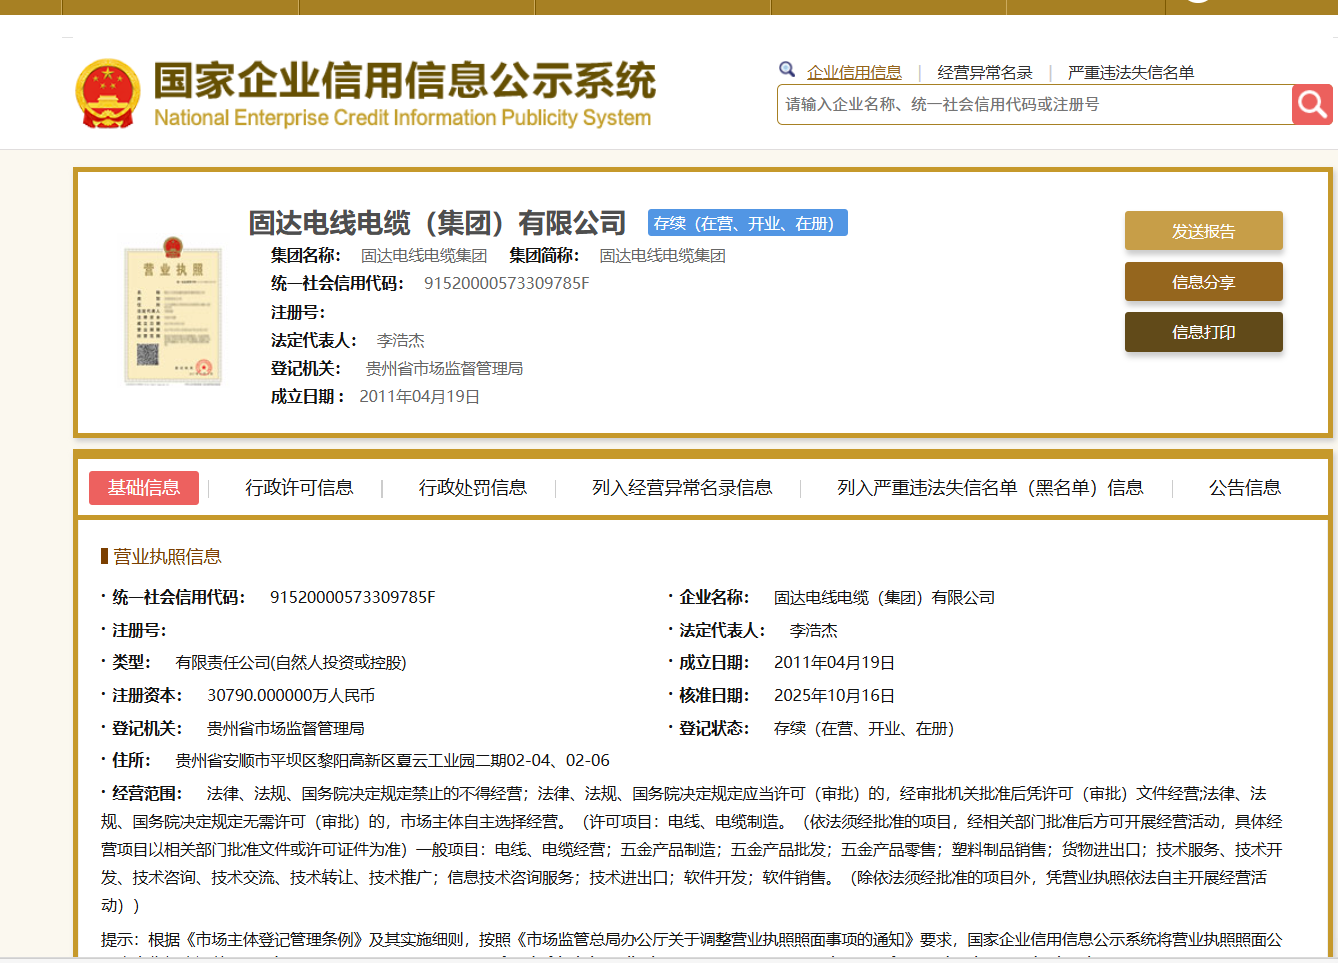
Task: Click the 信息分享 button
Action: (1203, 282)
